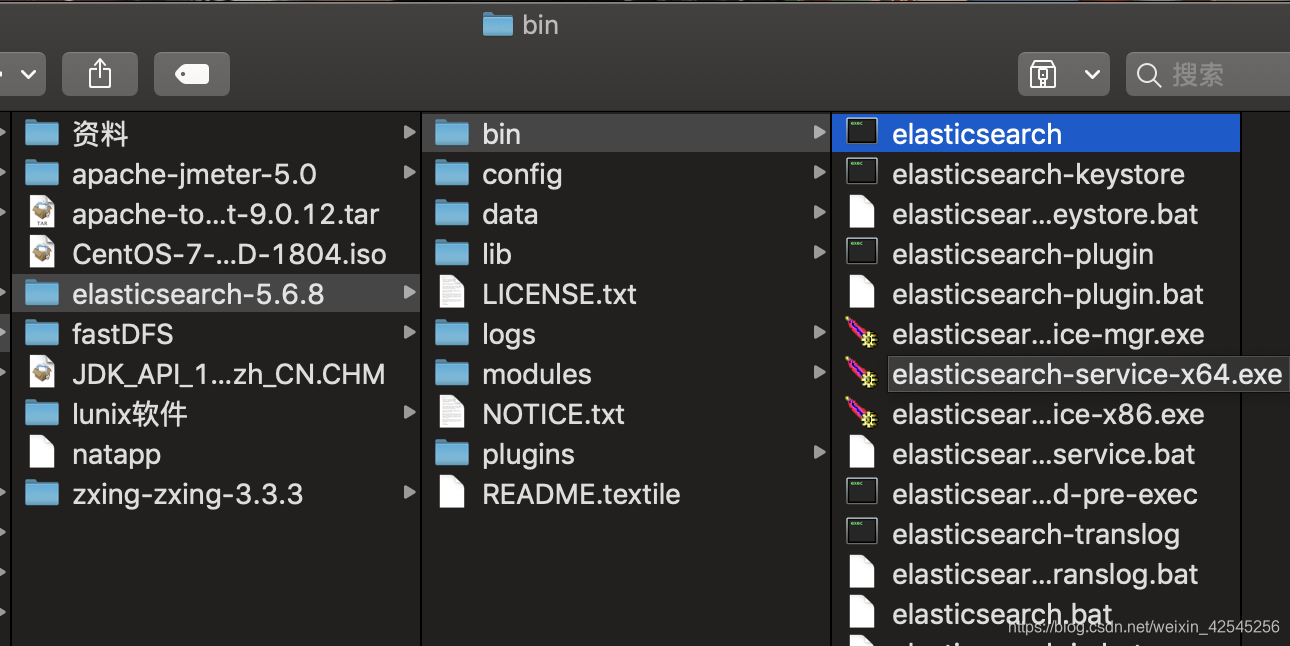Screen dimensions: 1290x646
Task: Select the elasticsearch-keystore executable icon
Action: [861, 171]
